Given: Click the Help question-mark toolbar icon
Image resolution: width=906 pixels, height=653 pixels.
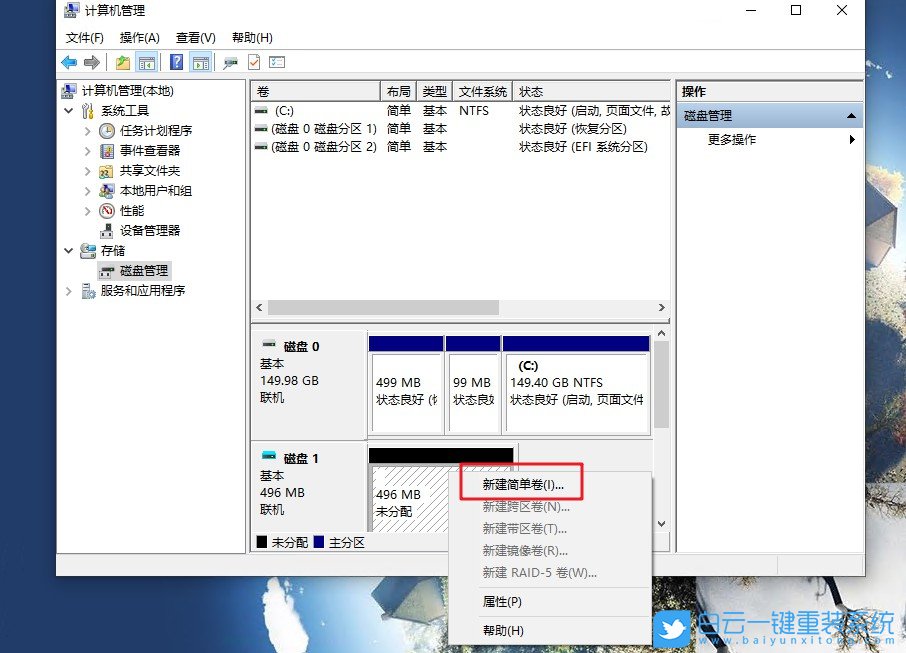Looking at the screenshot, I should coord(178,61).
